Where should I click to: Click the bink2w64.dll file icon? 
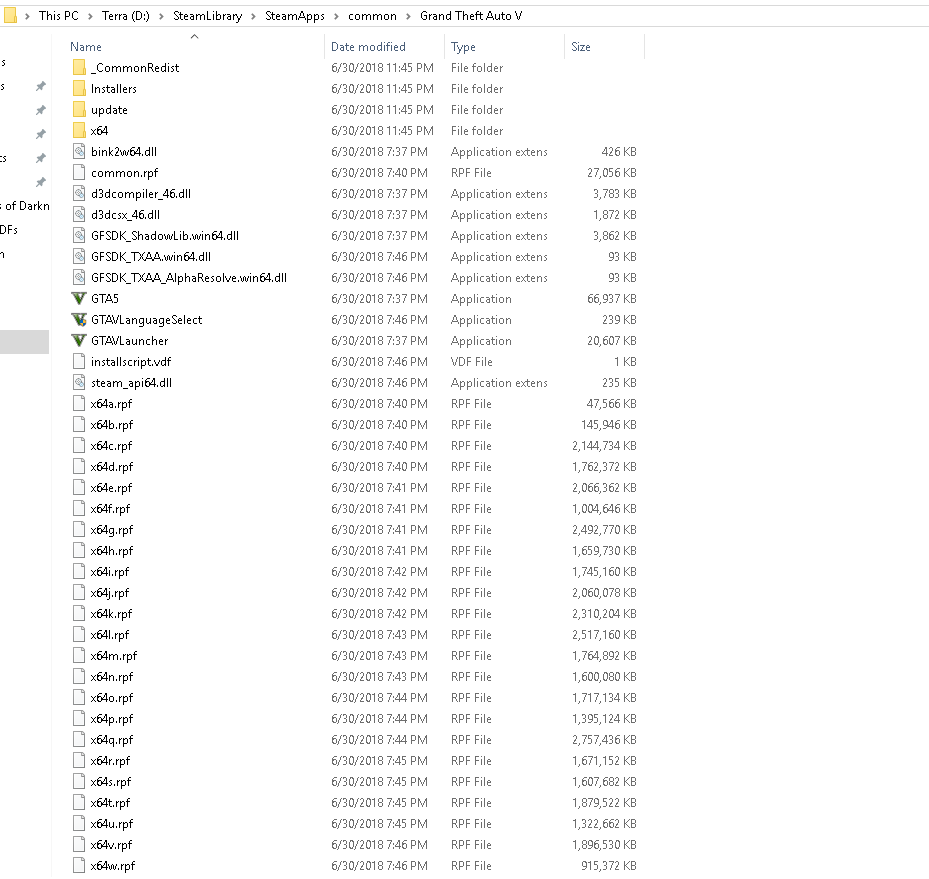(79, 152)
